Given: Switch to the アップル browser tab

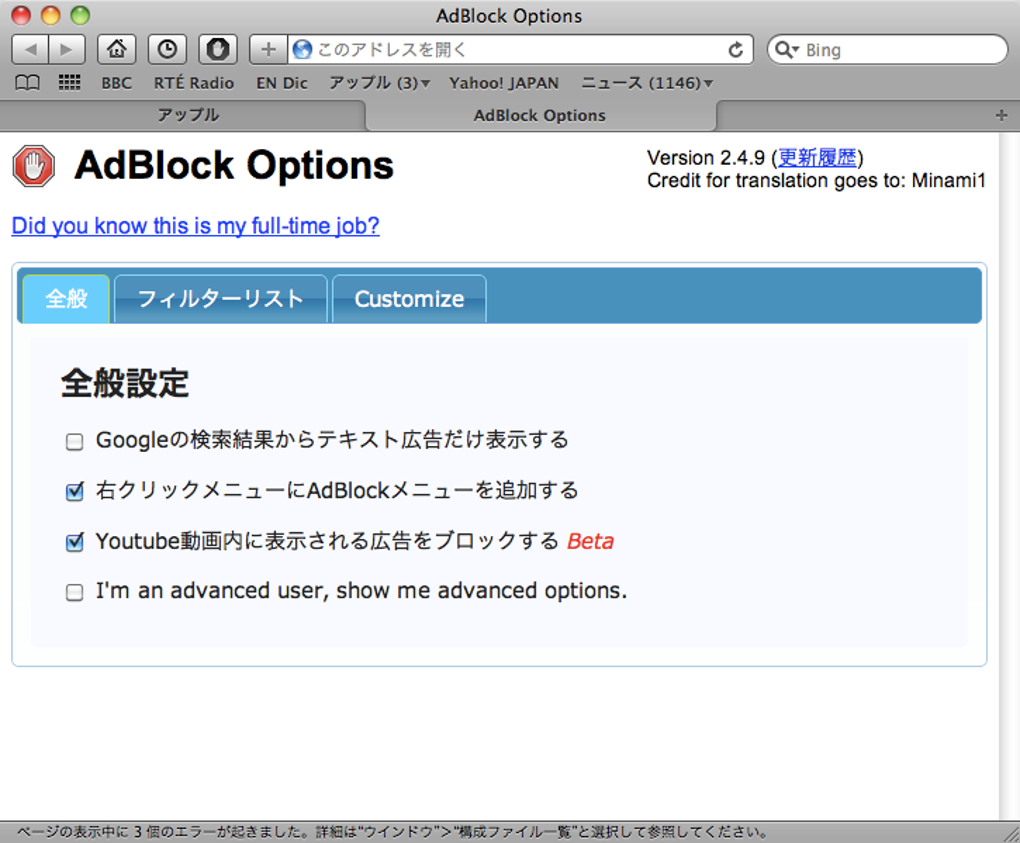Looking at the screenshot, I should [x=188, y=115].
